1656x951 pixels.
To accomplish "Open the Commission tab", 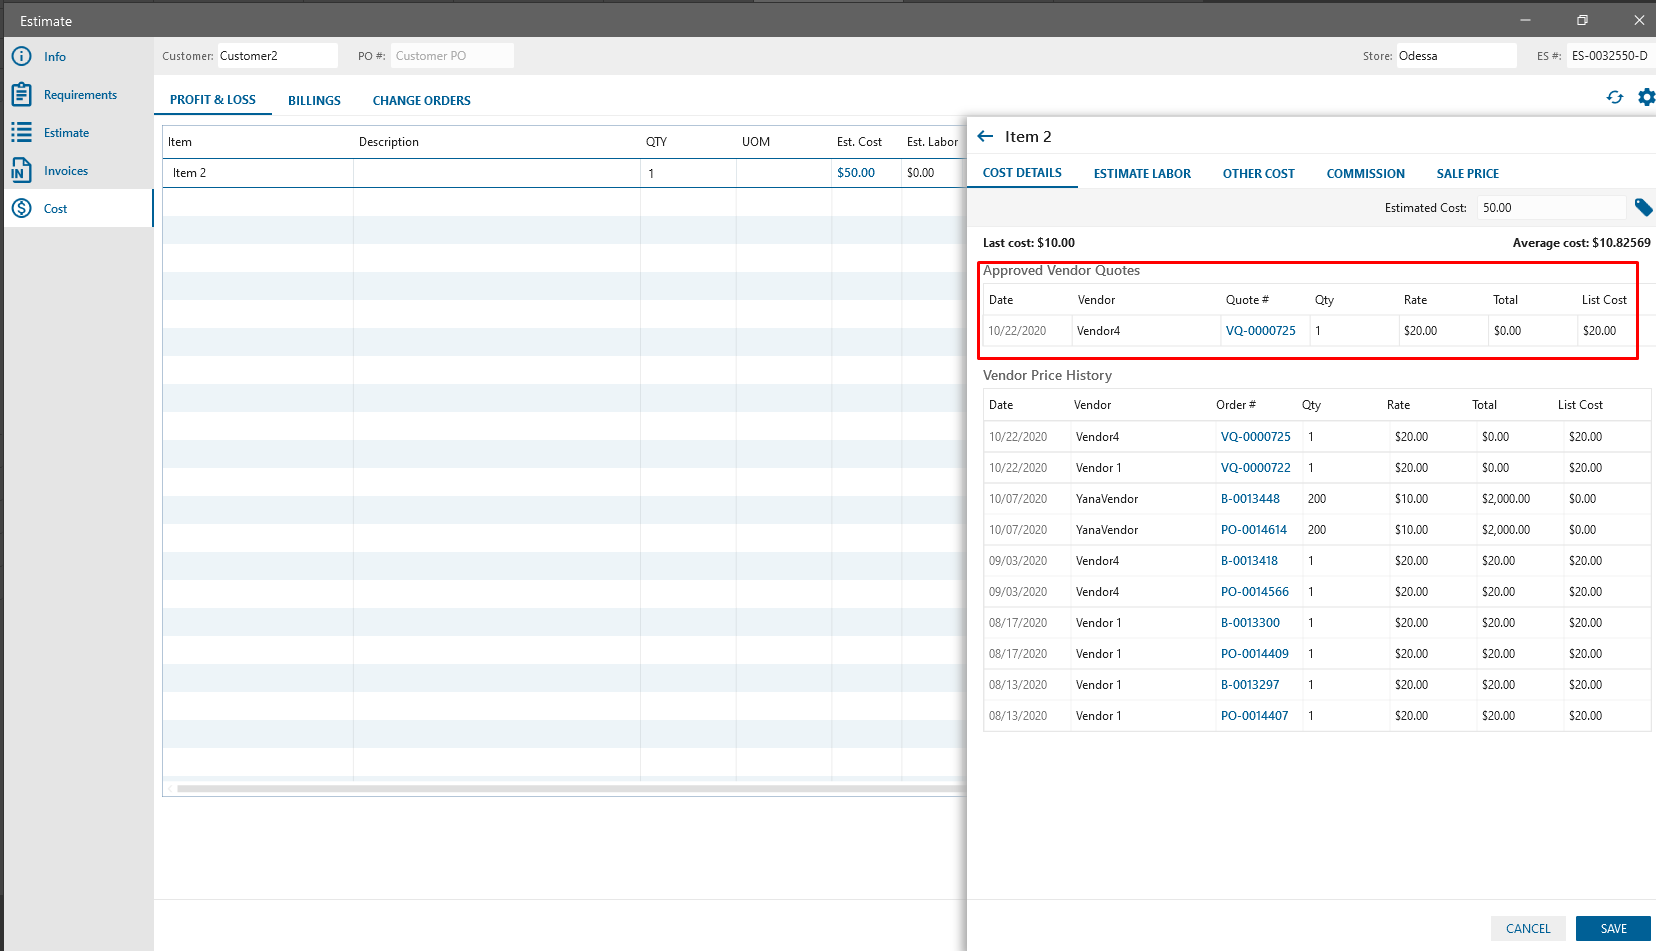I will point(1365,174).
